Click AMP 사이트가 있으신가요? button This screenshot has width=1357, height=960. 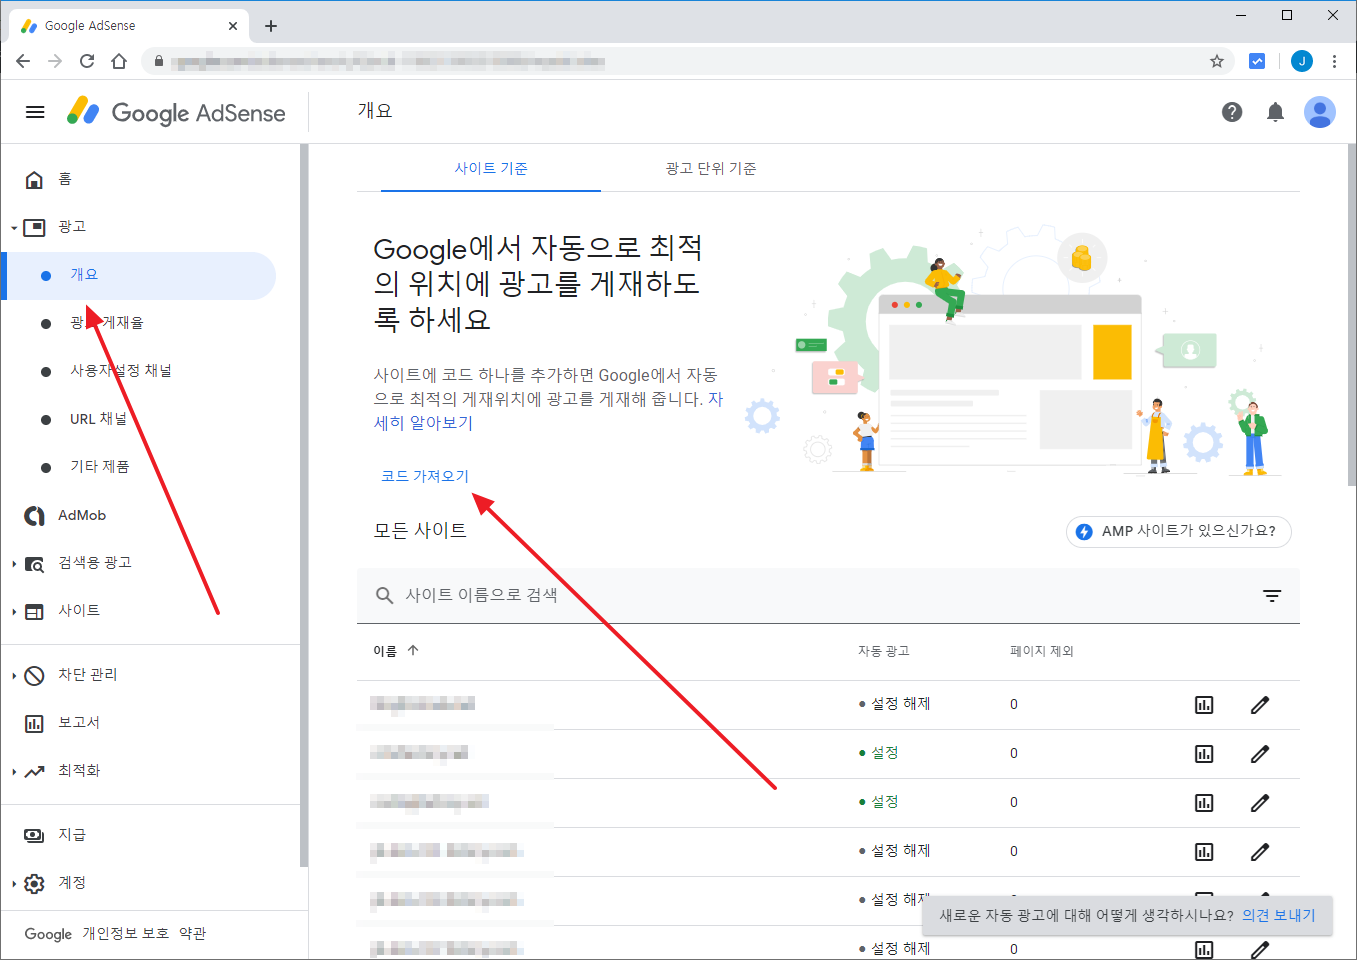pos(1179,531)
